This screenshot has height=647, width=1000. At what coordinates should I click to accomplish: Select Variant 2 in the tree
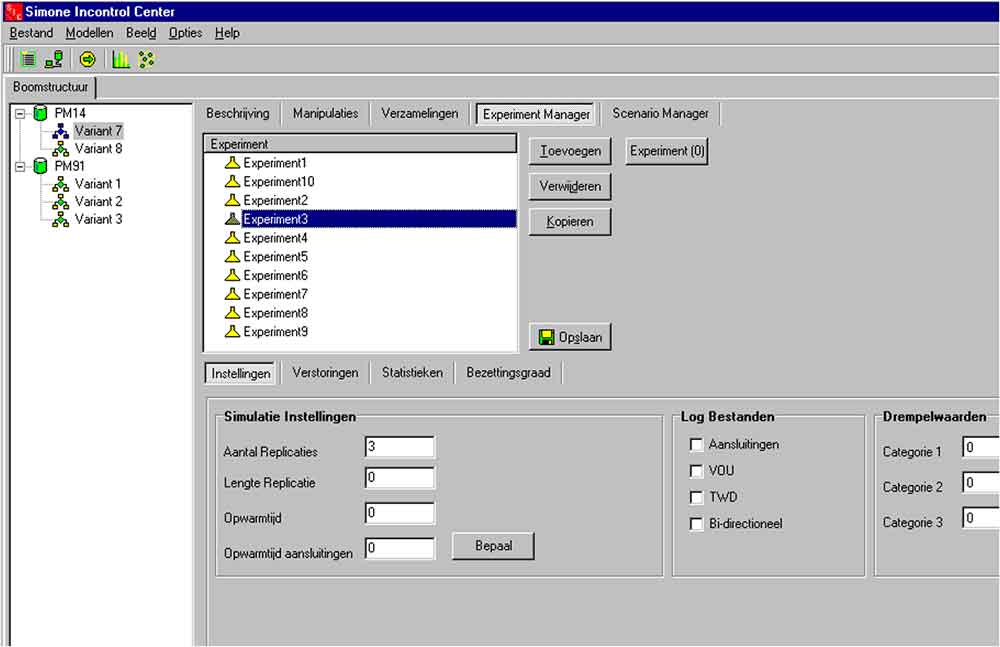point(98,202)
